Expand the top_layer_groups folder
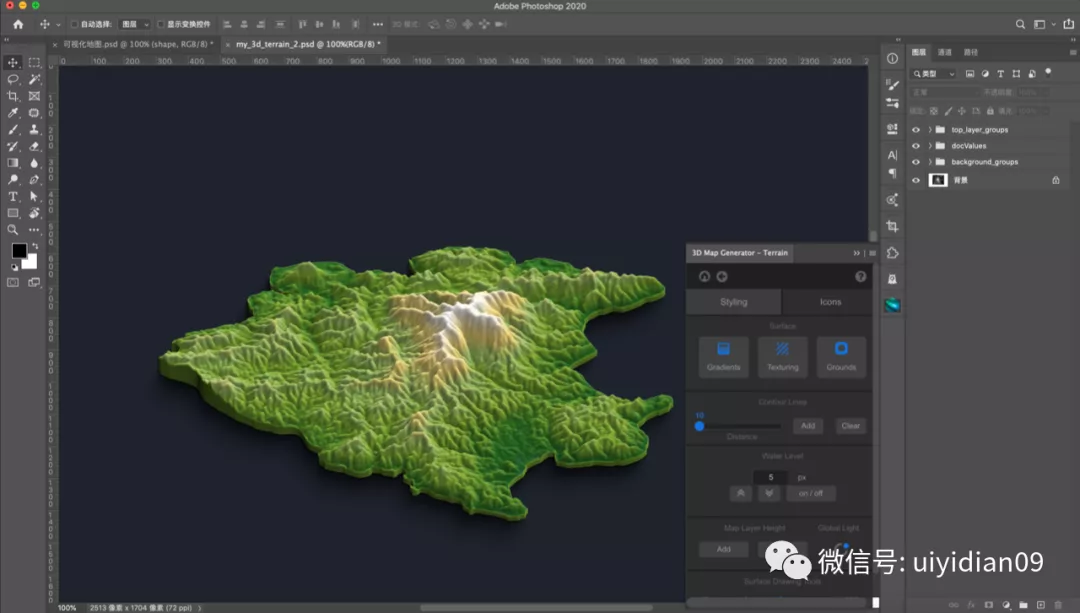Image resolution: width=1080 pixels, height=613 pixels. (x=930, y=130)
